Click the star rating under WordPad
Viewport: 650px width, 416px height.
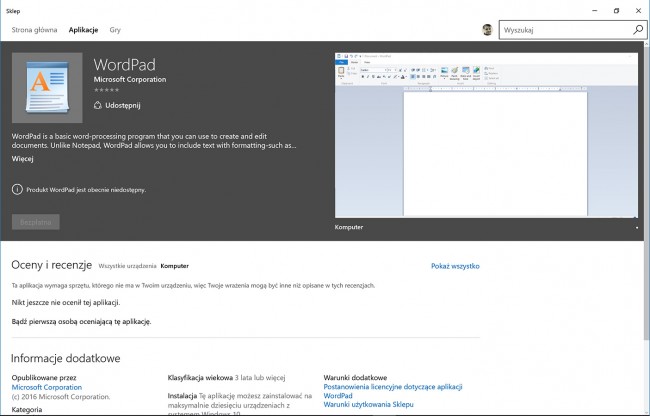coord(107,90)
